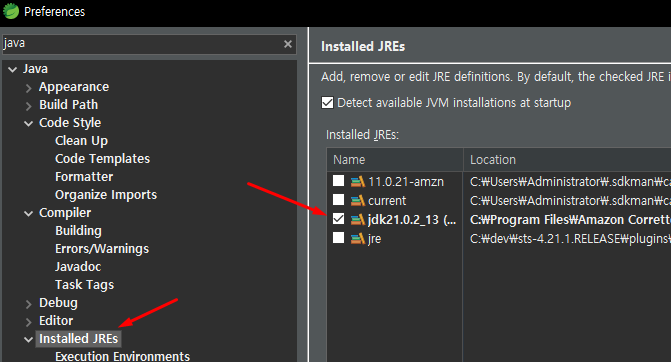Viewport: 671px width, 362px height.
Task: Open Execution Environments page
Action: click(122, 356)
